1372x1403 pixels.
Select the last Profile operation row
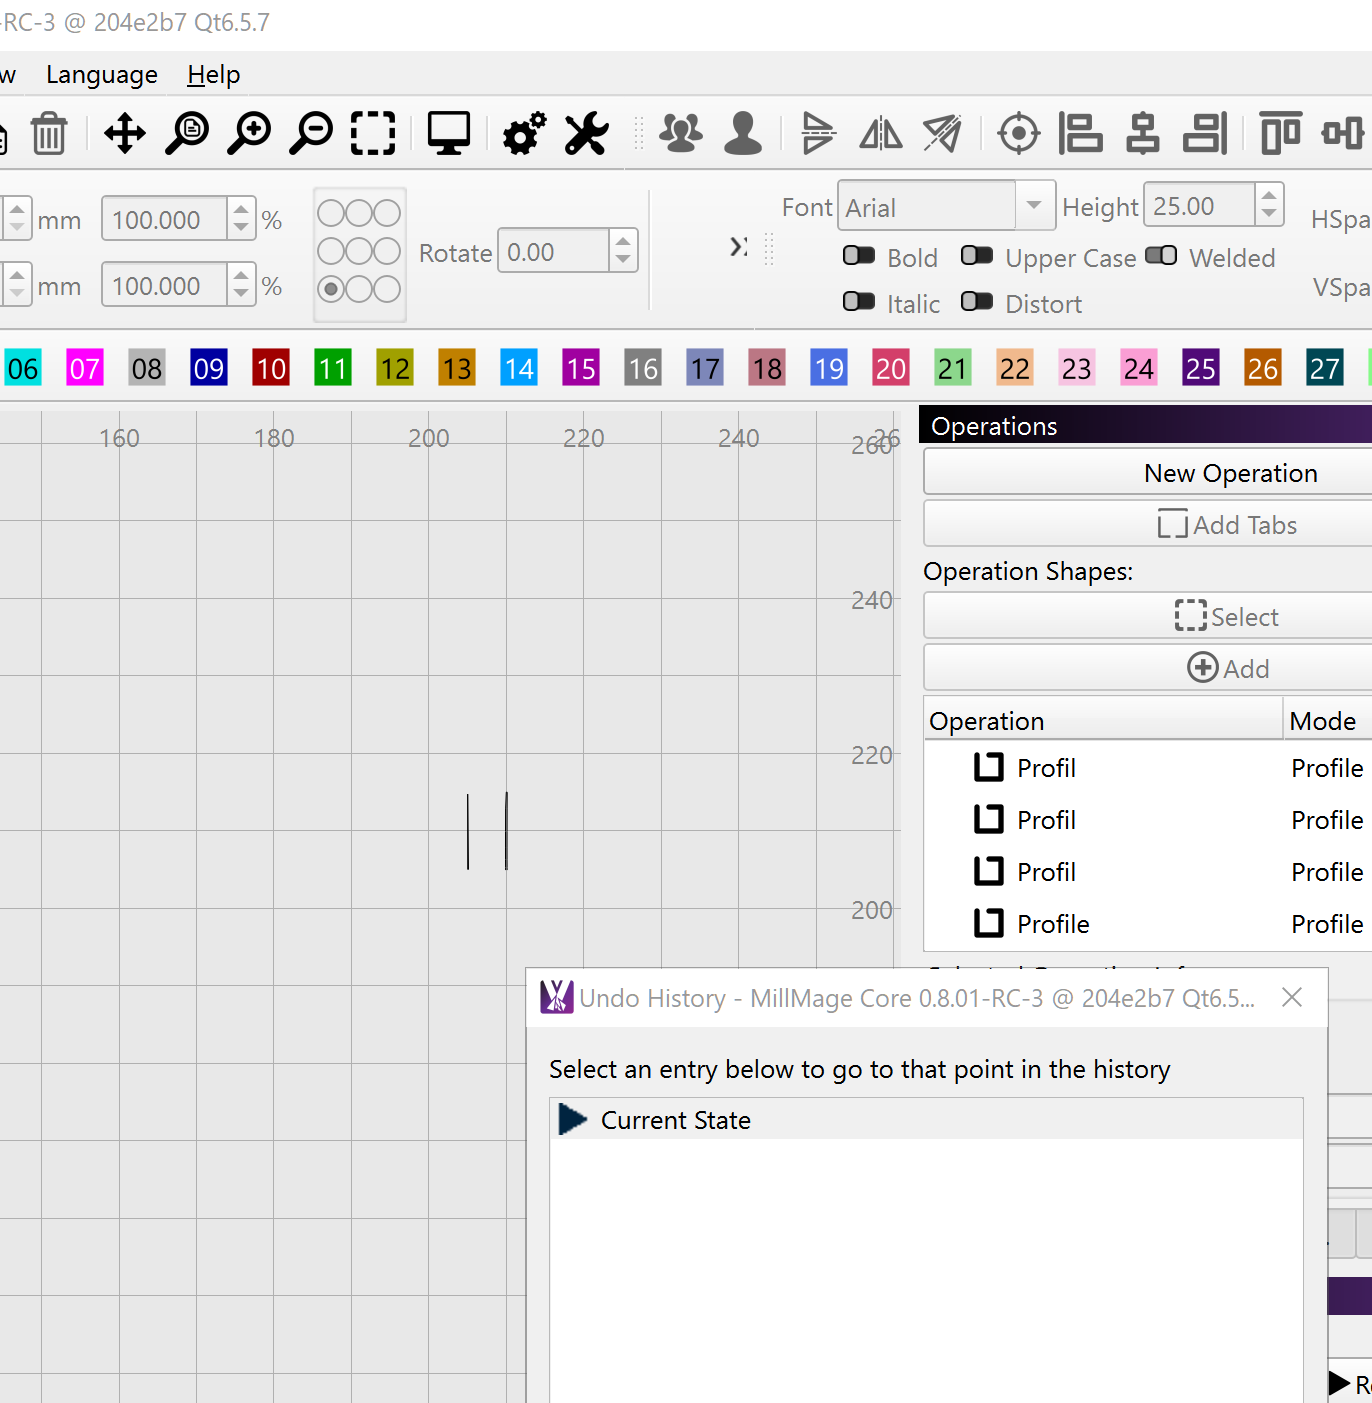(1148, 924)
